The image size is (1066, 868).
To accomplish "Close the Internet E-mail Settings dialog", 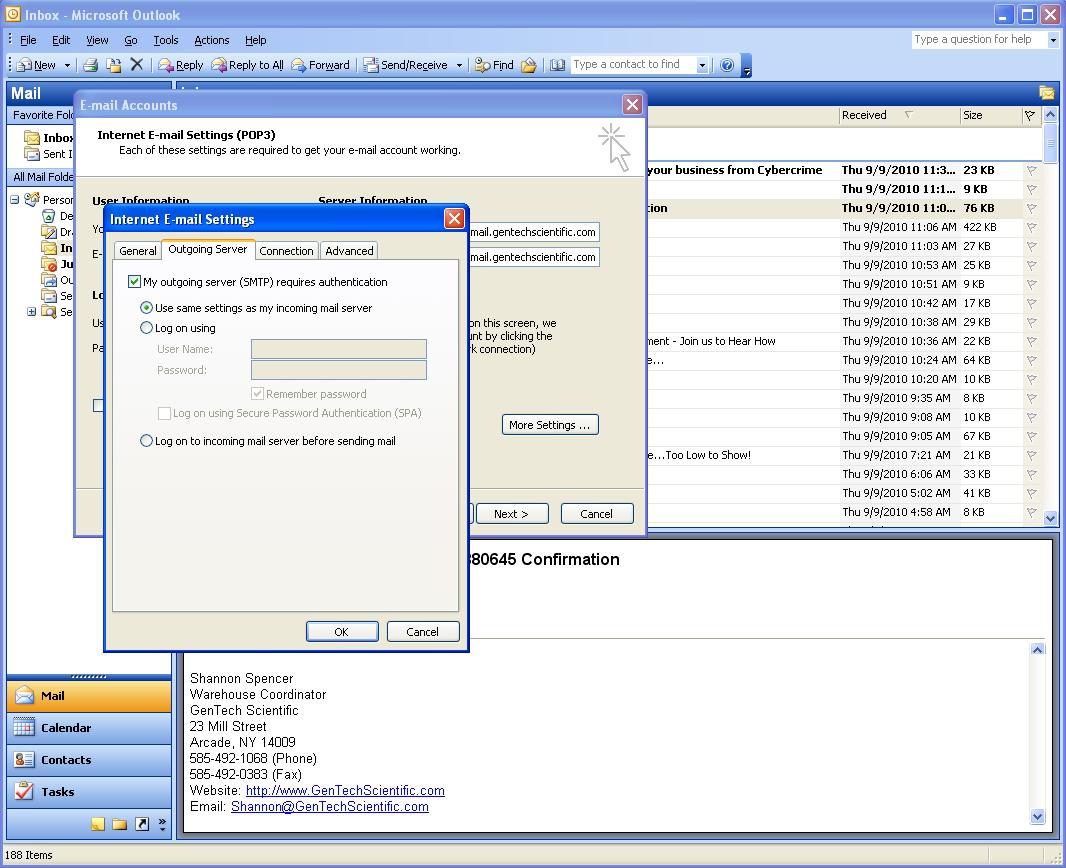I will (454, 219).
